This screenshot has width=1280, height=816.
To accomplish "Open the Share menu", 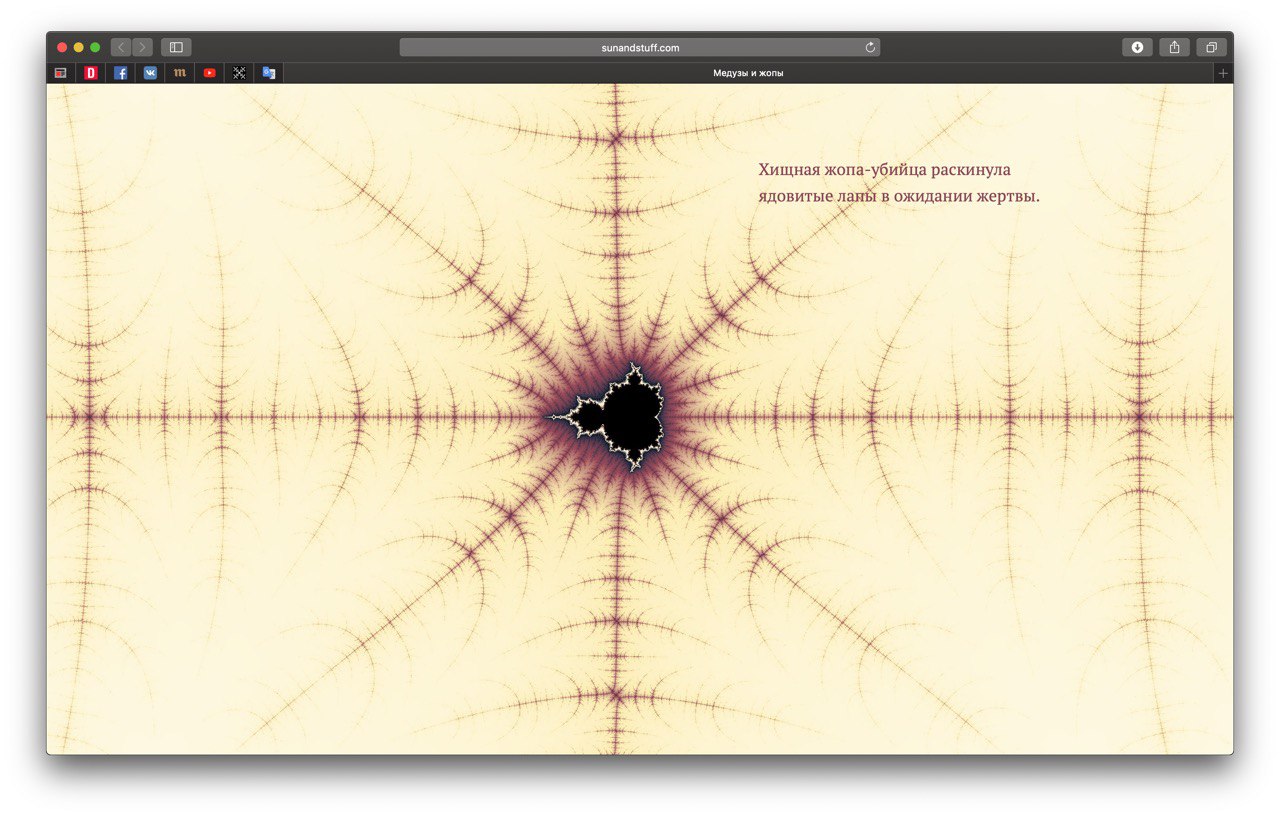I will (1174, 47).
